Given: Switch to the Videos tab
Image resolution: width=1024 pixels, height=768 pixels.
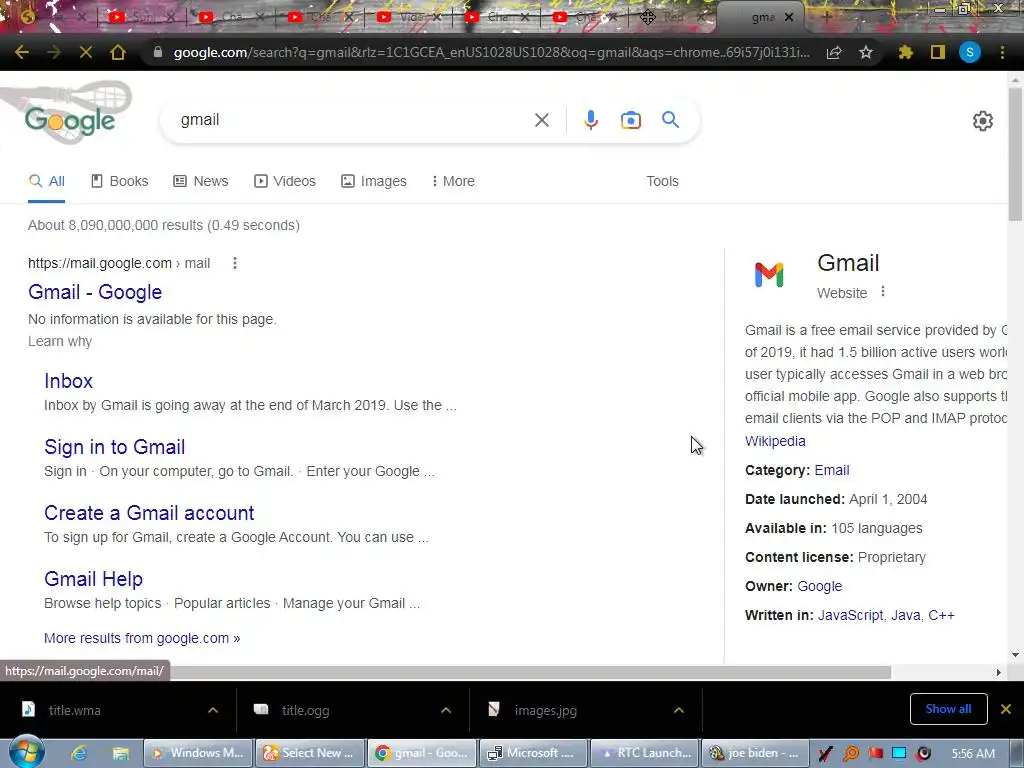Looking at the screenshot, I should click(x=285, y=181).
